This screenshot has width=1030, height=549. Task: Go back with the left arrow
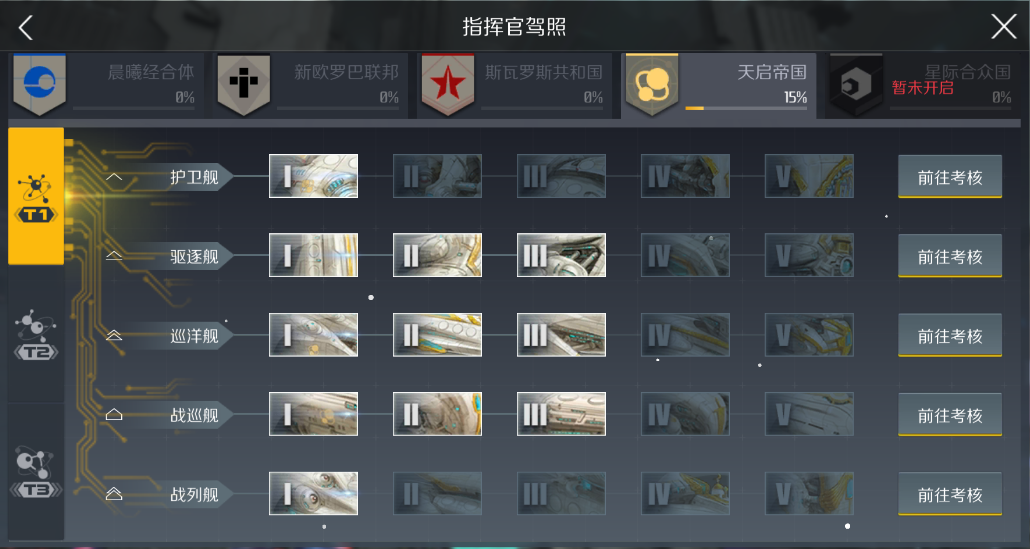click(26, 28)
